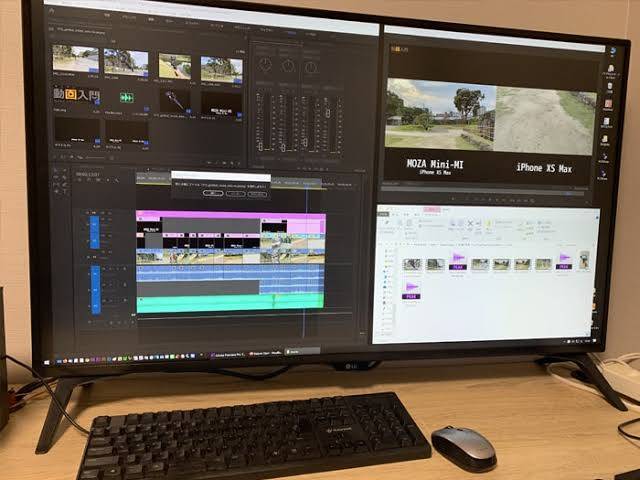Click the middle button in the dialog

point(236,193)
